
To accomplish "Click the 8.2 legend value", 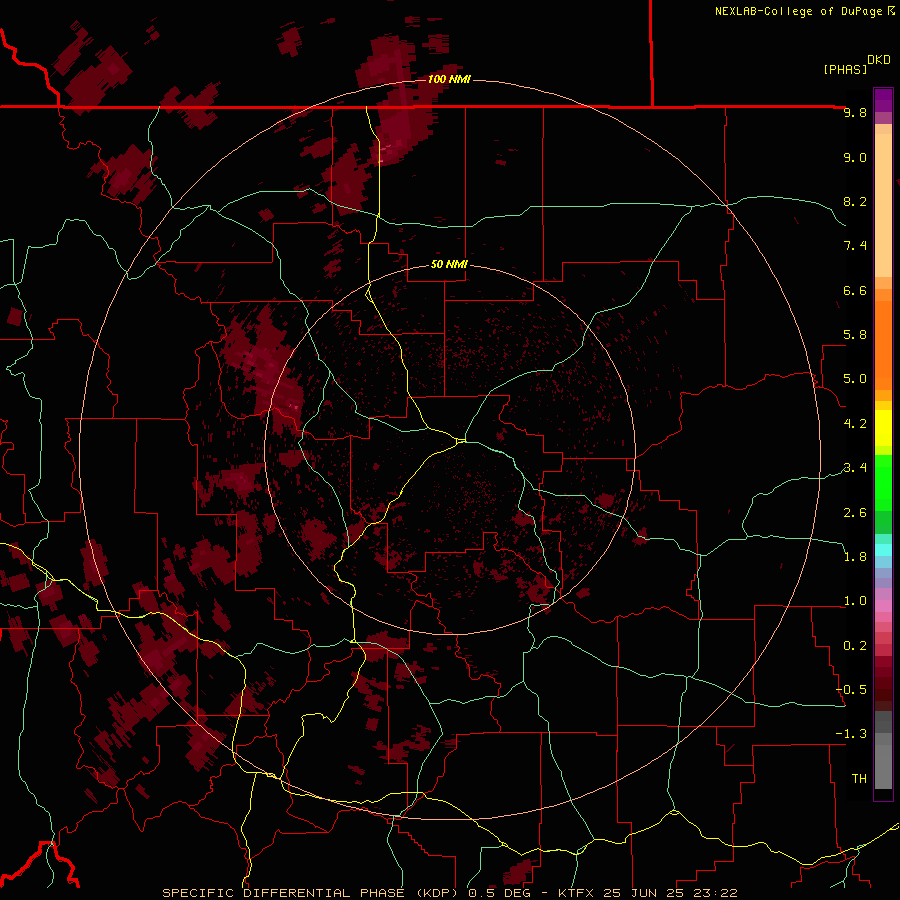I will 855,201.
